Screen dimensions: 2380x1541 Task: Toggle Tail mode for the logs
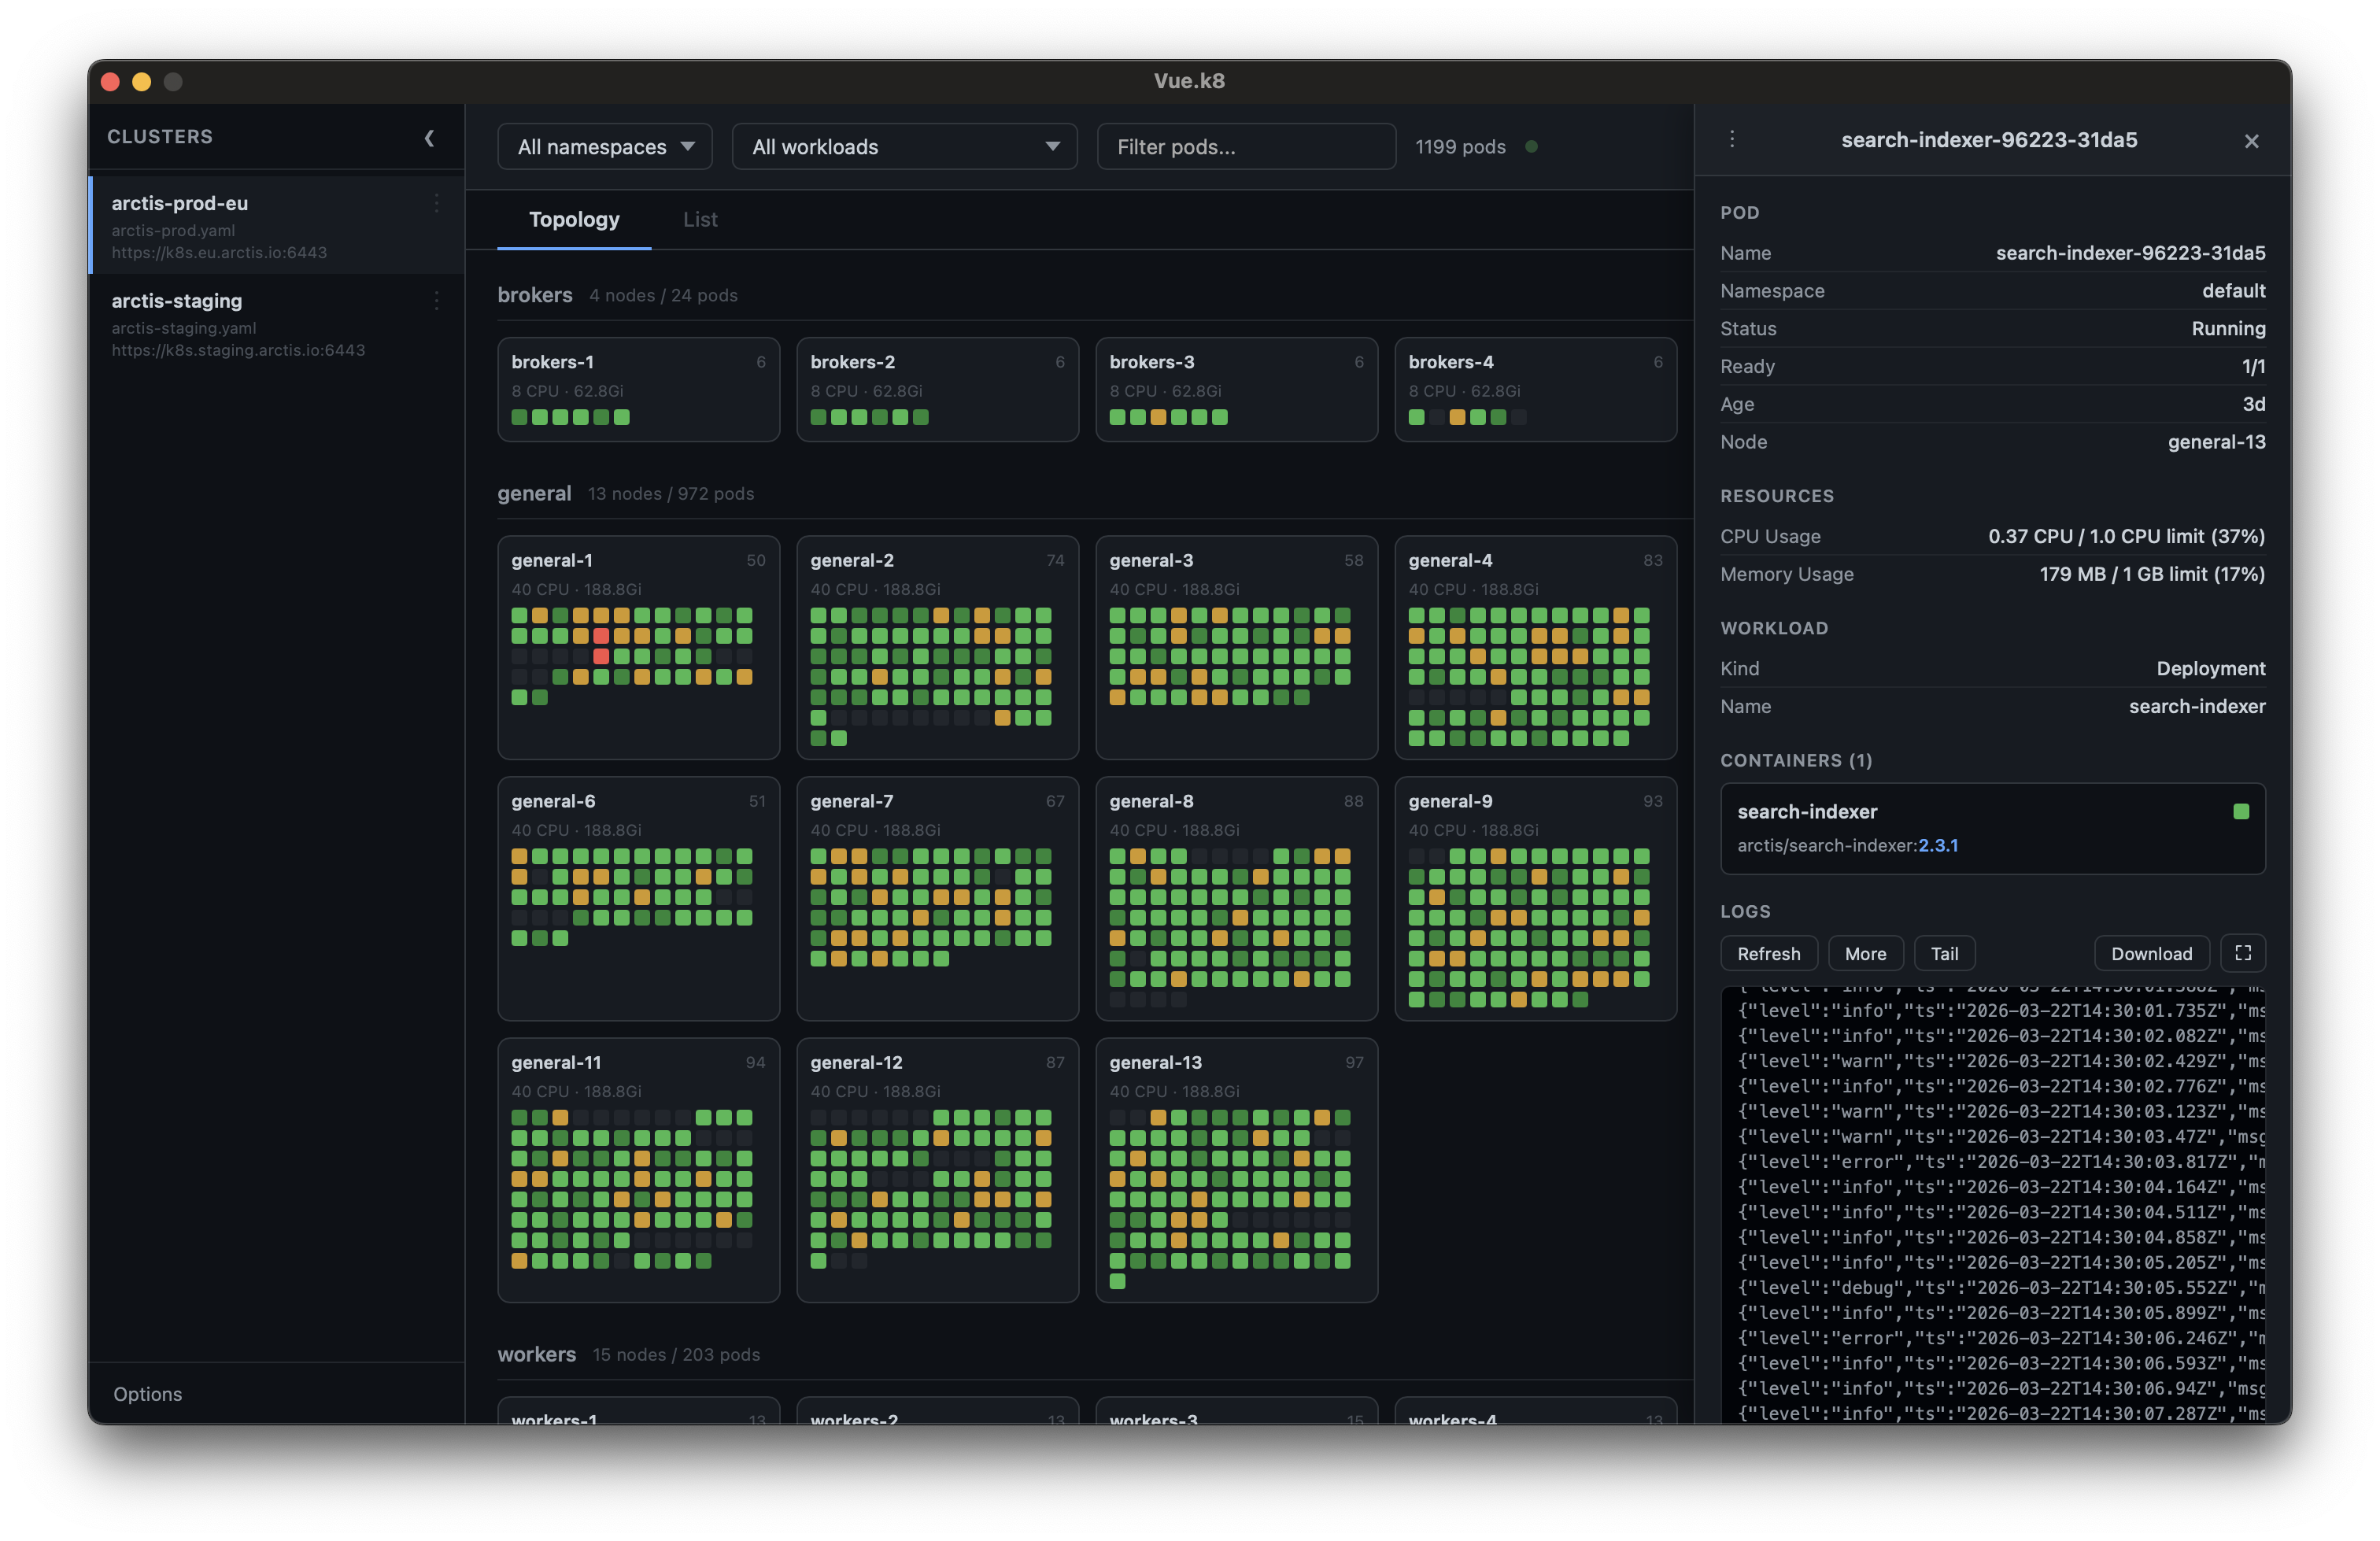pyautogui.click(x=1944, y=953)
